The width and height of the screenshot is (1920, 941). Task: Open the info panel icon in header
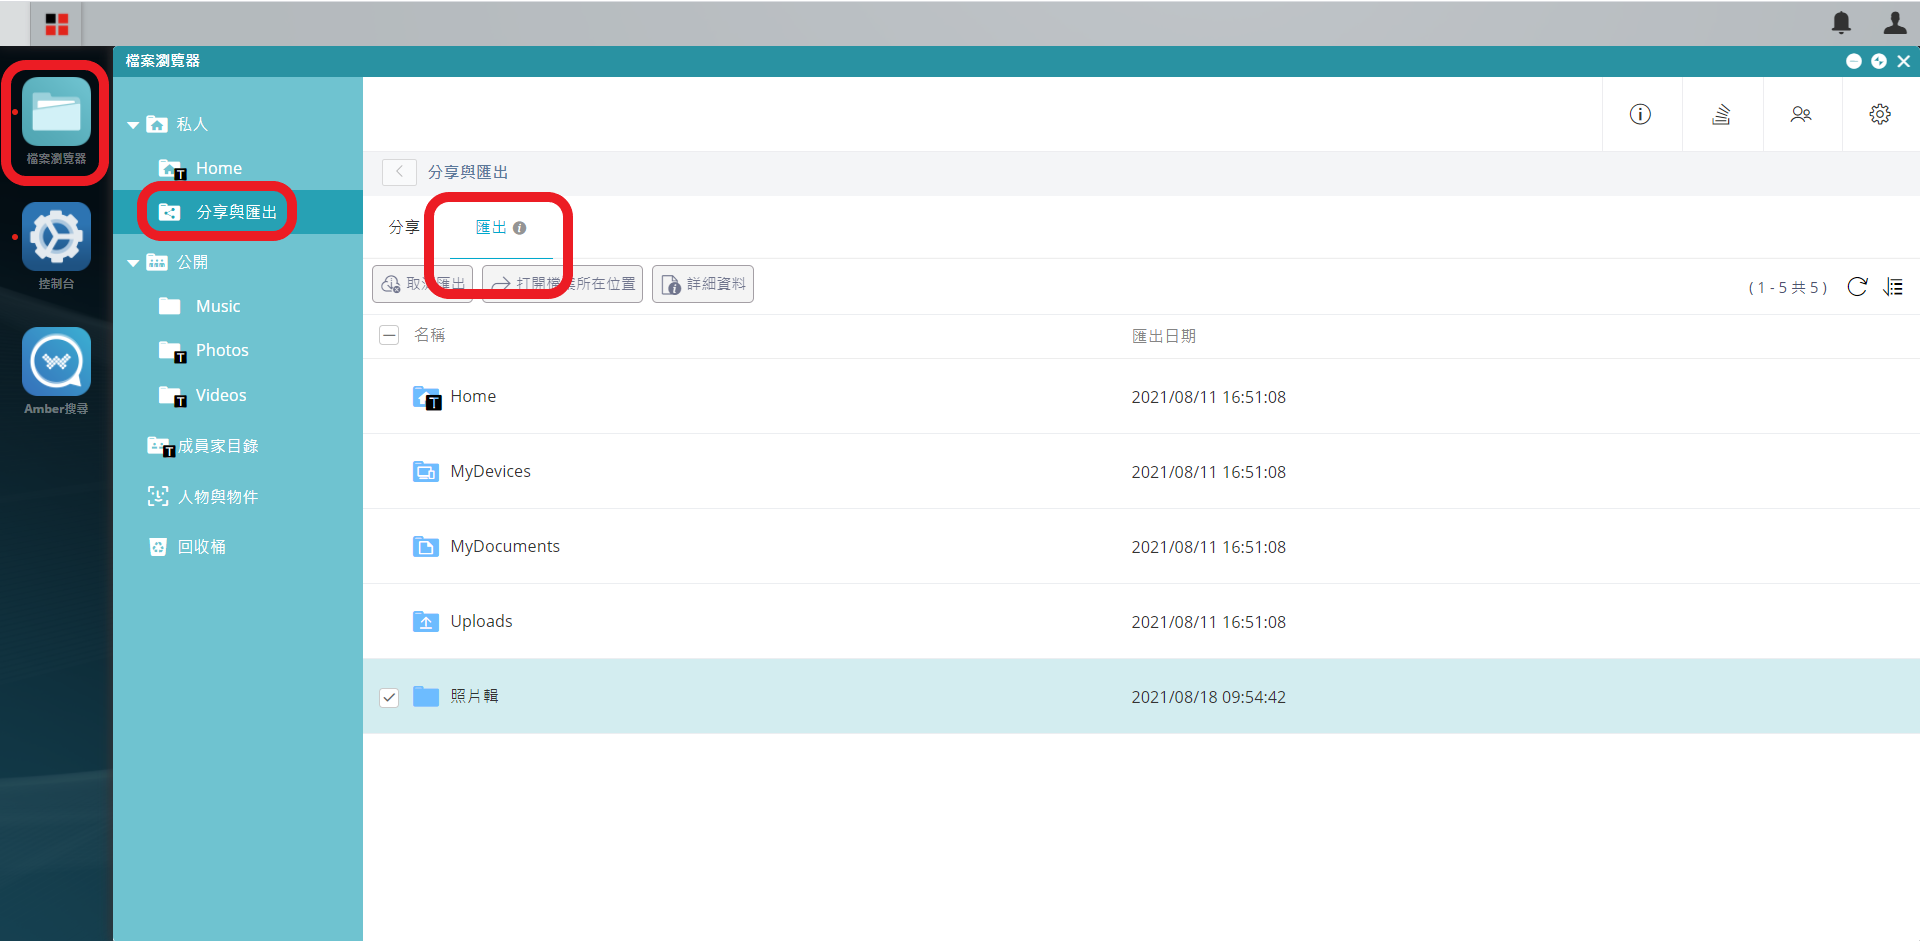coord(1640,114)
